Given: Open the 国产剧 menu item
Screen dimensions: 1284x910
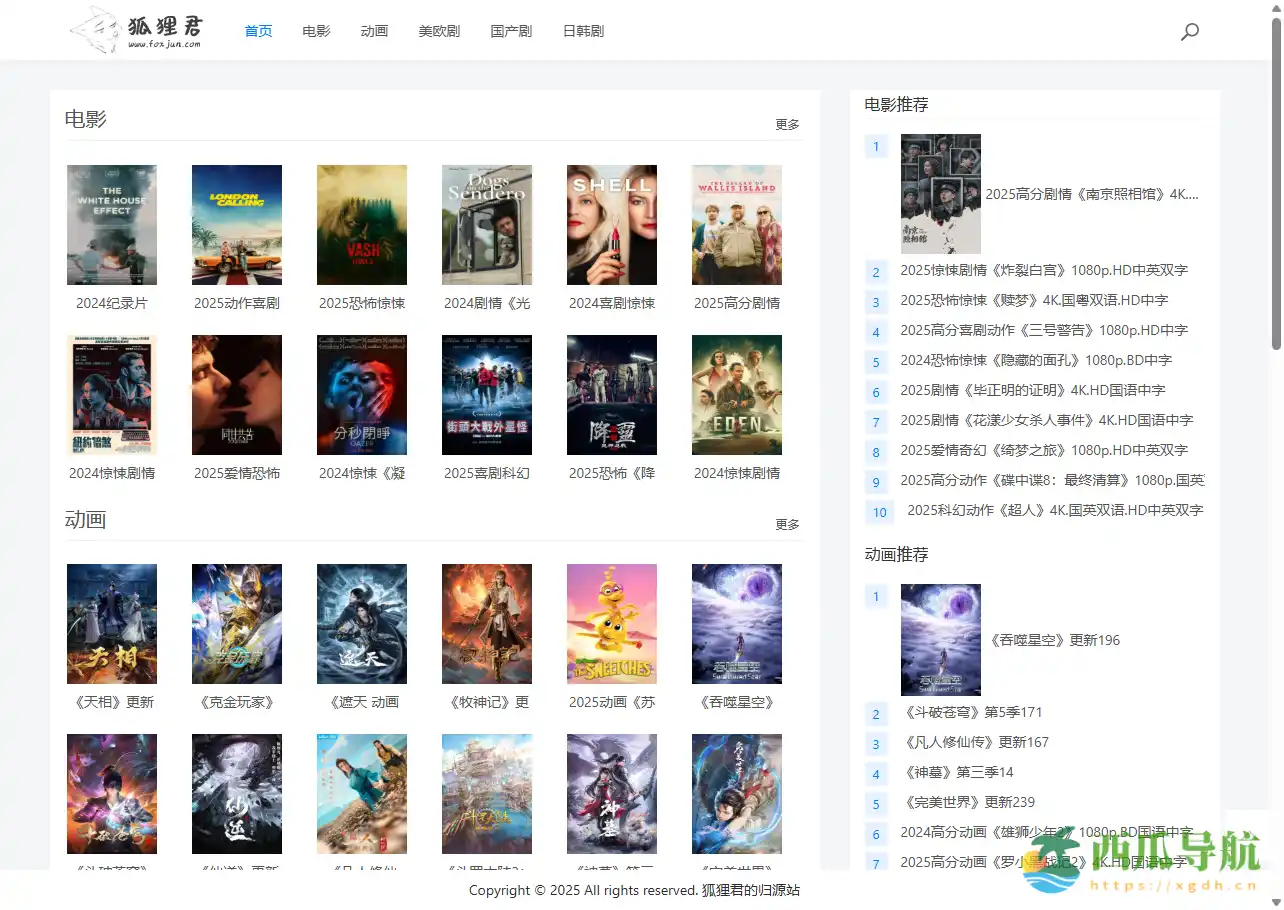Looking at the screenshot, I should tap(511, 31).
